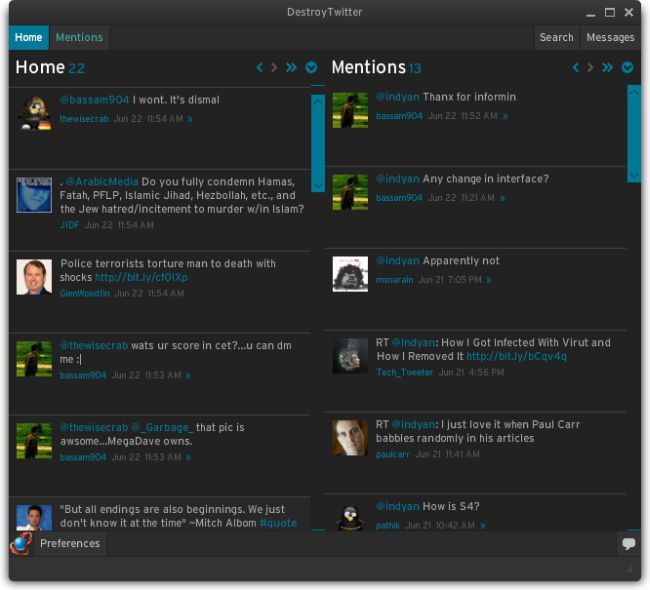Open conversation arrow on 'Thanx for informin' mention
Viewport: 650px width, 590px height.
(505, 117)
